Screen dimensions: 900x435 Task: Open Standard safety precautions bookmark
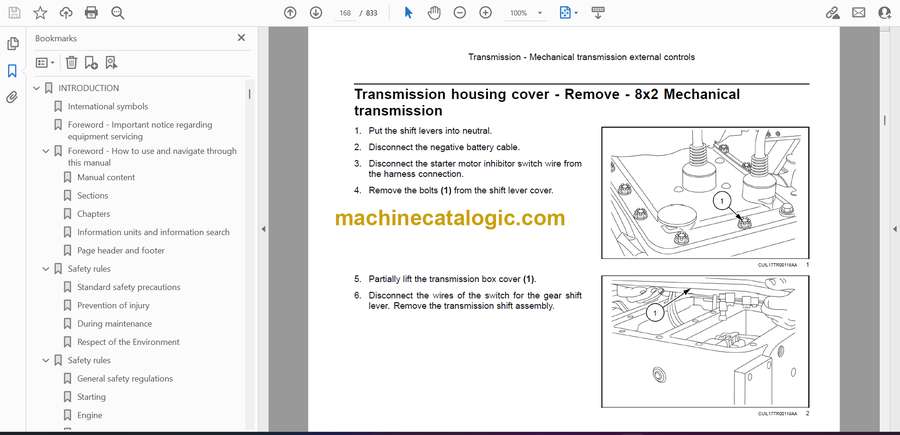pyautogui.click(x=129, y=287)
